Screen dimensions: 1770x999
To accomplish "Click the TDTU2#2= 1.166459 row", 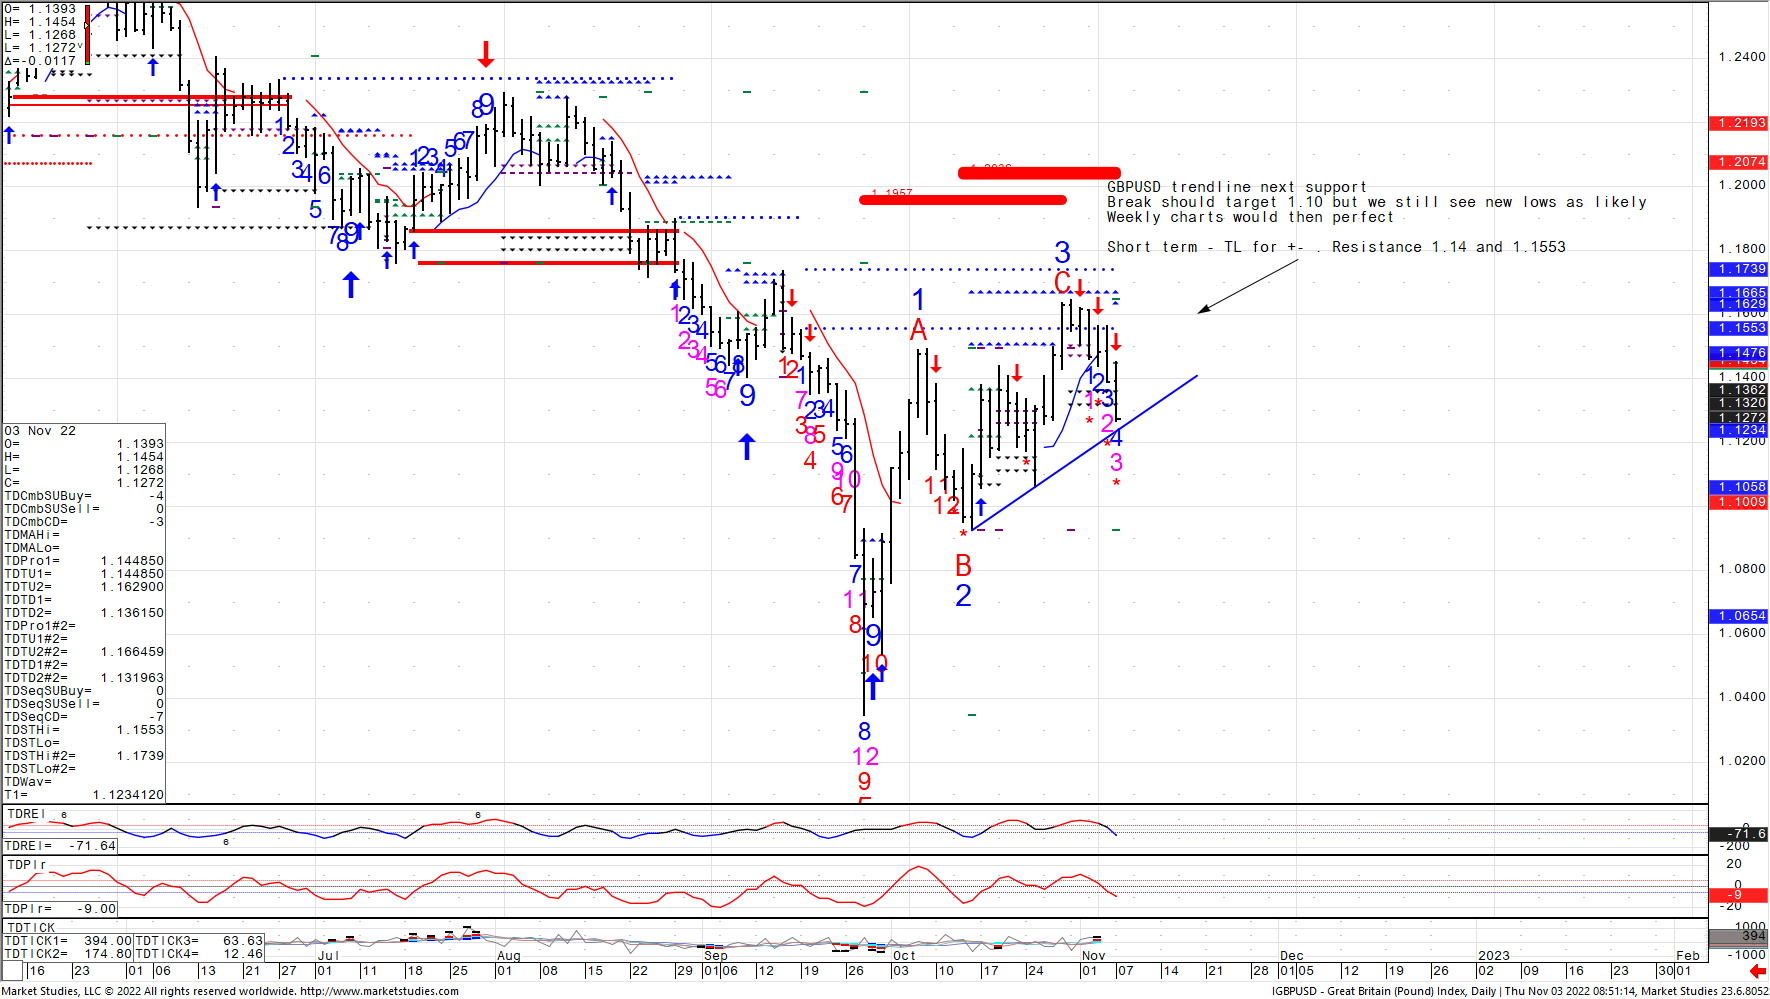I will (84, 652).
